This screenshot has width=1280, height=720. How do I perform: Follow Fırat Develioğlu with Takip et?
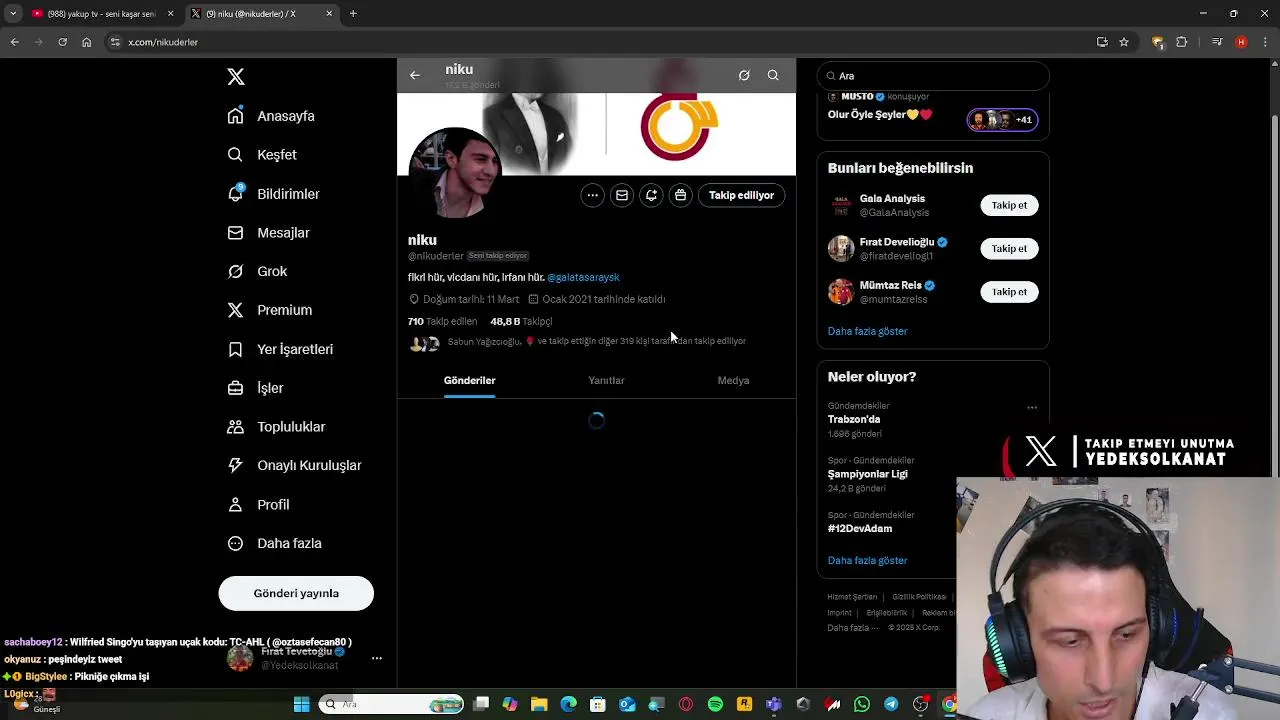point(1009,248)
